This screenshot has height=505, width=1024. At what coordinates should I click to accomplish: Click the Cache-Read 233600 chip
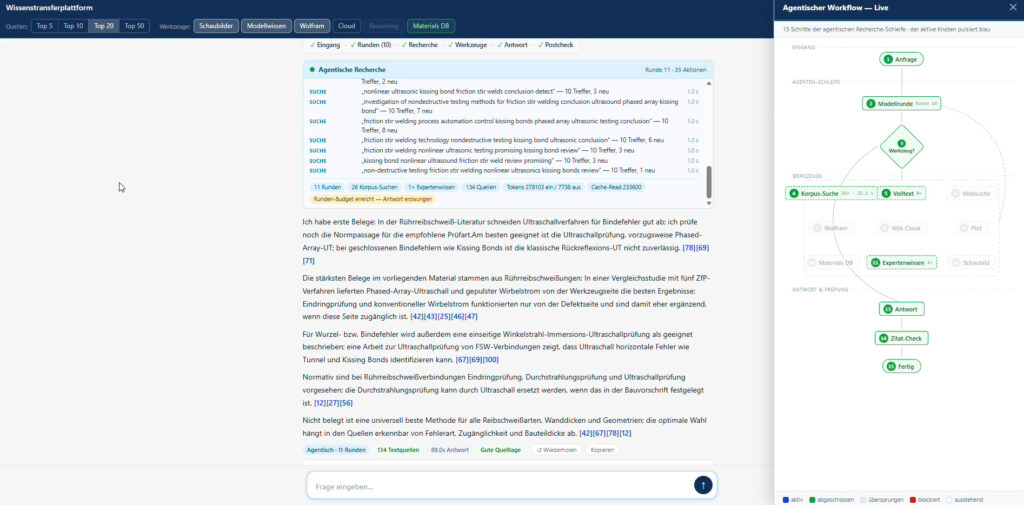[x=616, y=187]
